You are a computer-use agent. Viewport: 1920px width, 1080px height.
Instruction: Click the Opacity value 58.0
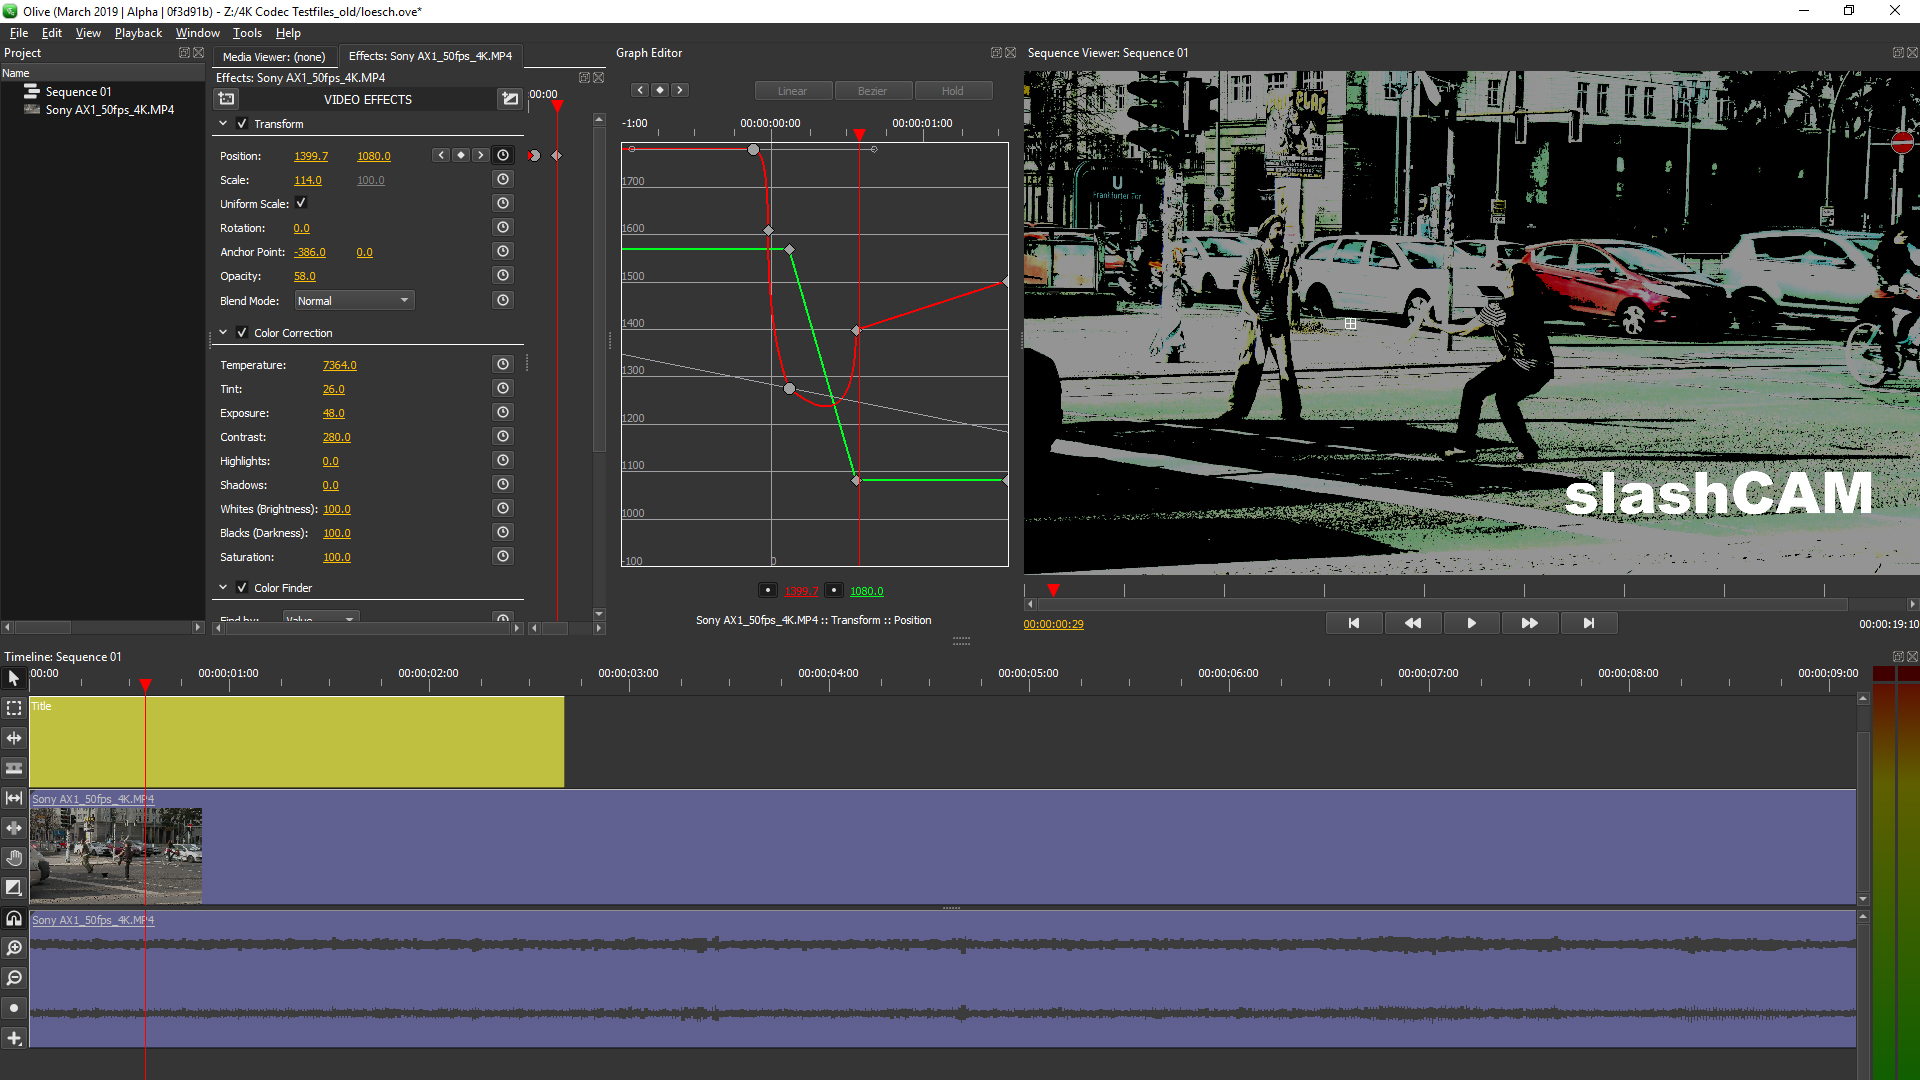(x=305, y=276)
